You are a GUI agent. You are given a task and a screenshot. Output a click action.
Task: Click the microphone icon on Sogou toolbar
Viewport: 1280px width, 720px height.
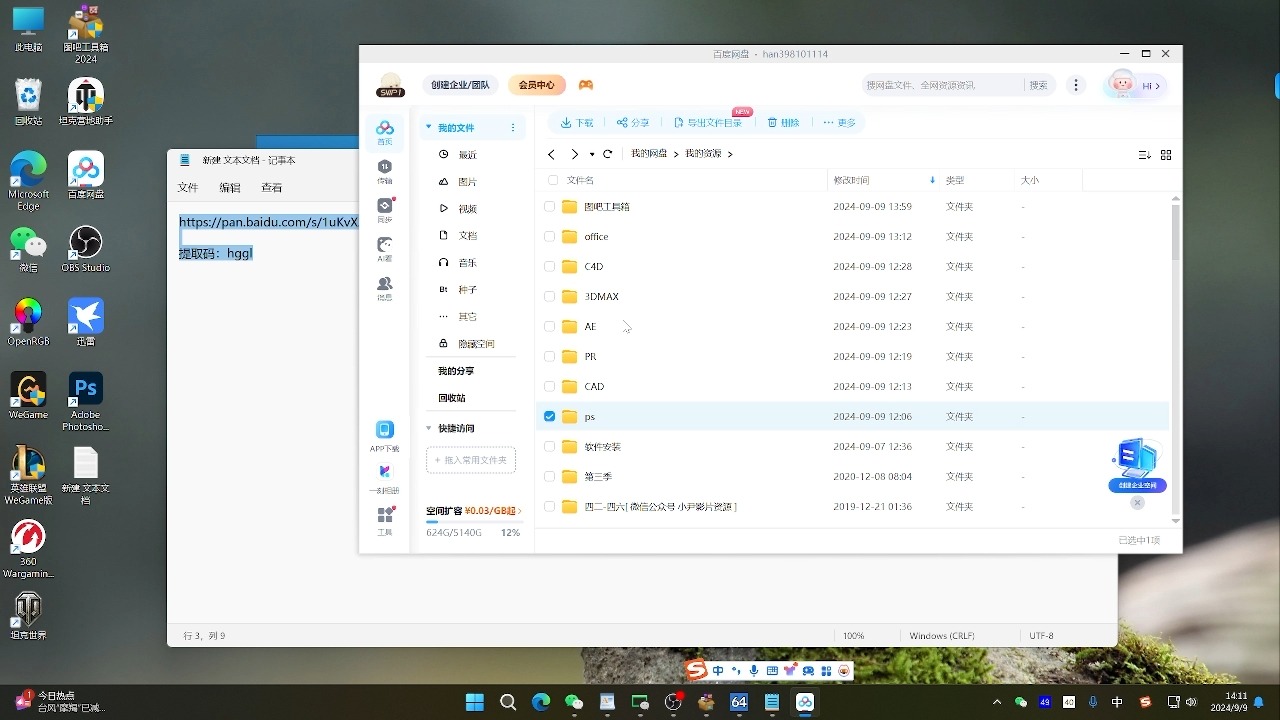click(x=754, y=671)
